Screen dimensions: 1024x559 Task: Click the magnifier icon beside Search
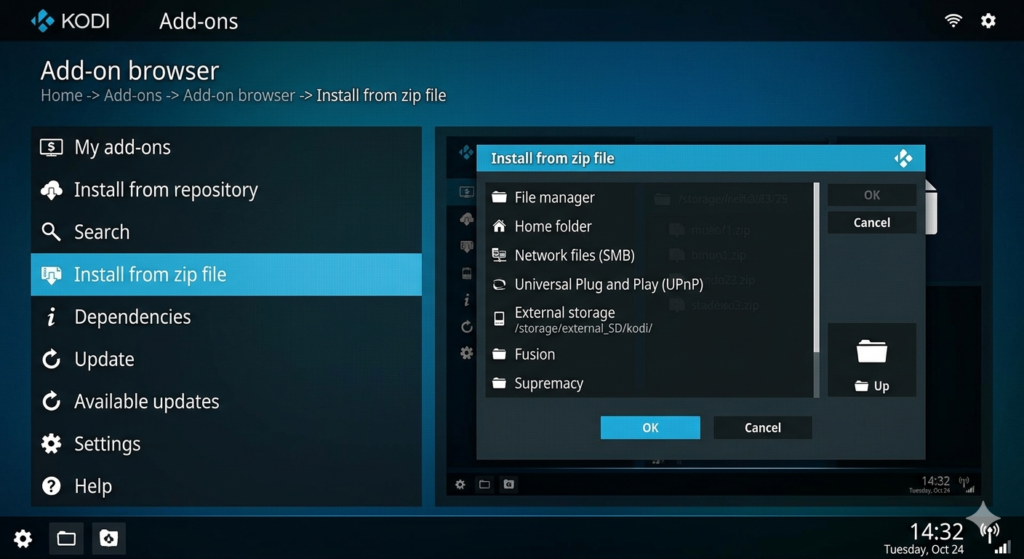coord(51,232)
